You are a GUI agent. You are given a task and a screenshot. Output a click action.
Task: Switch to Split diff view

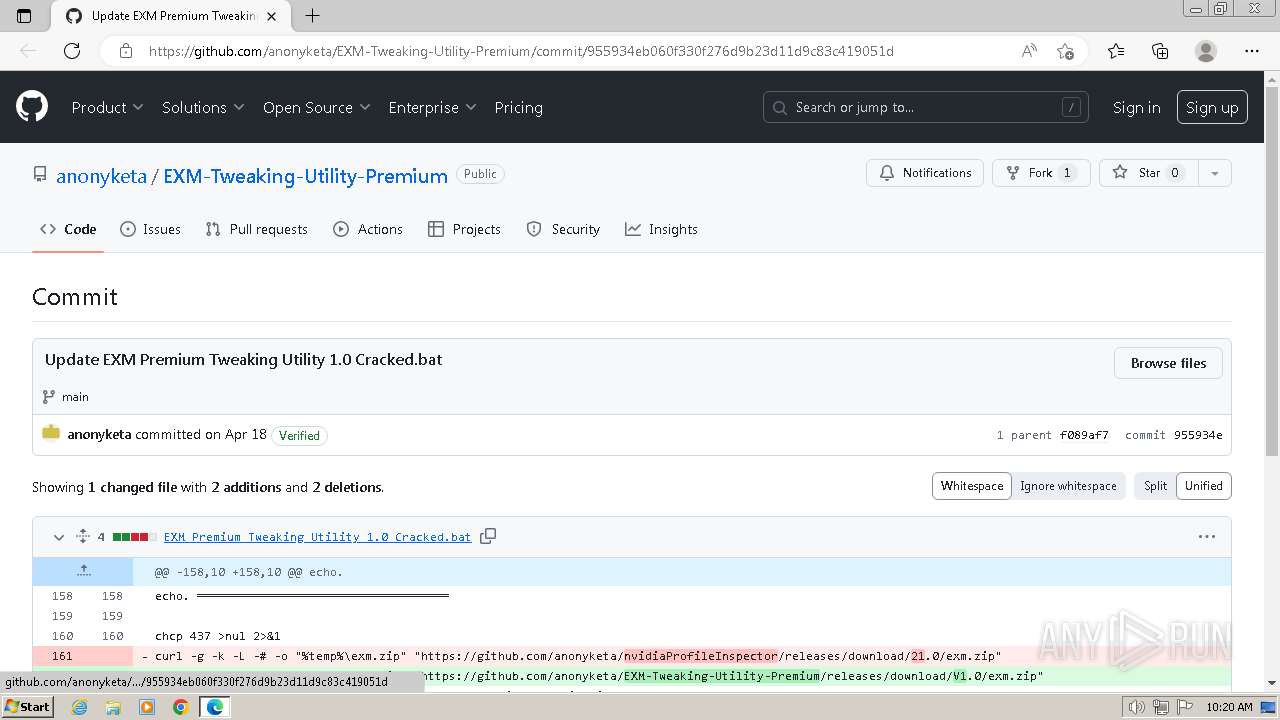point(1155,486)
